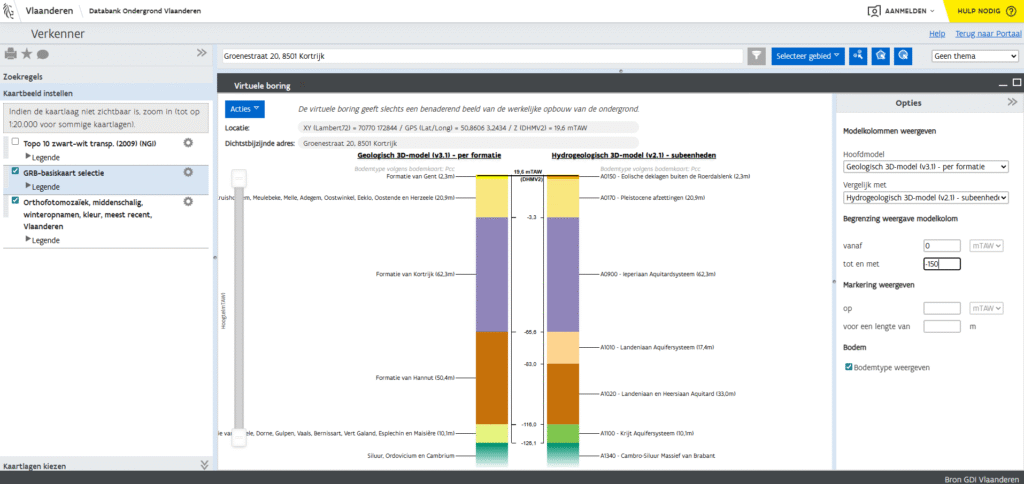Click the Help link

[x=937, y=34]
